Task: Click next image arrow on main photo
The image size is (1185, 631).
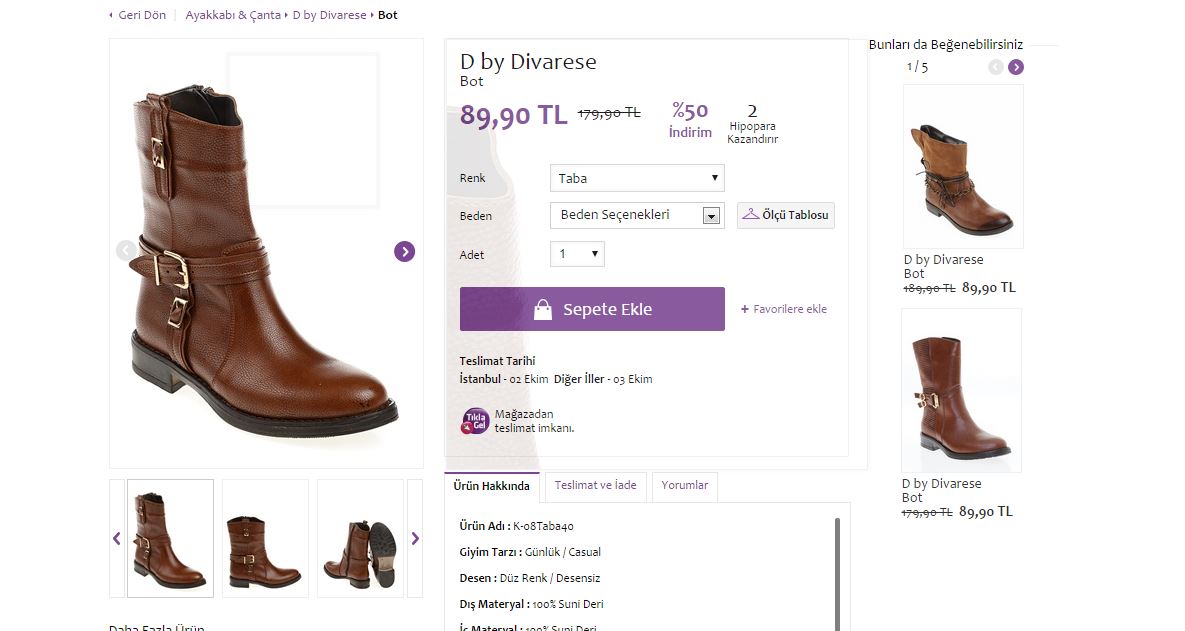Action: pos(404,251)
